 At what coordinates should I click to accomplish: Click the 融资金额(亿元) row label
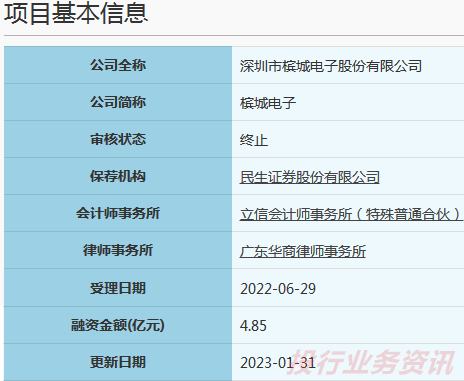tap(118, 325)
